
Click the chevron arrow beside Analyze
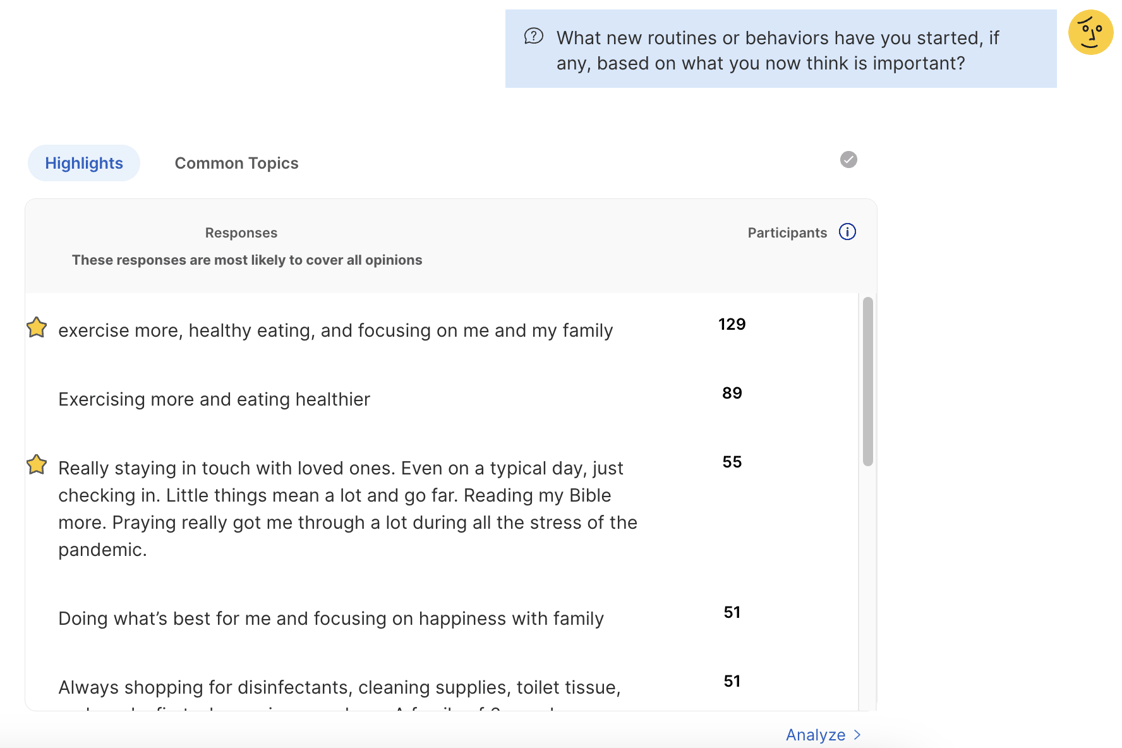[x=857, y=735]
